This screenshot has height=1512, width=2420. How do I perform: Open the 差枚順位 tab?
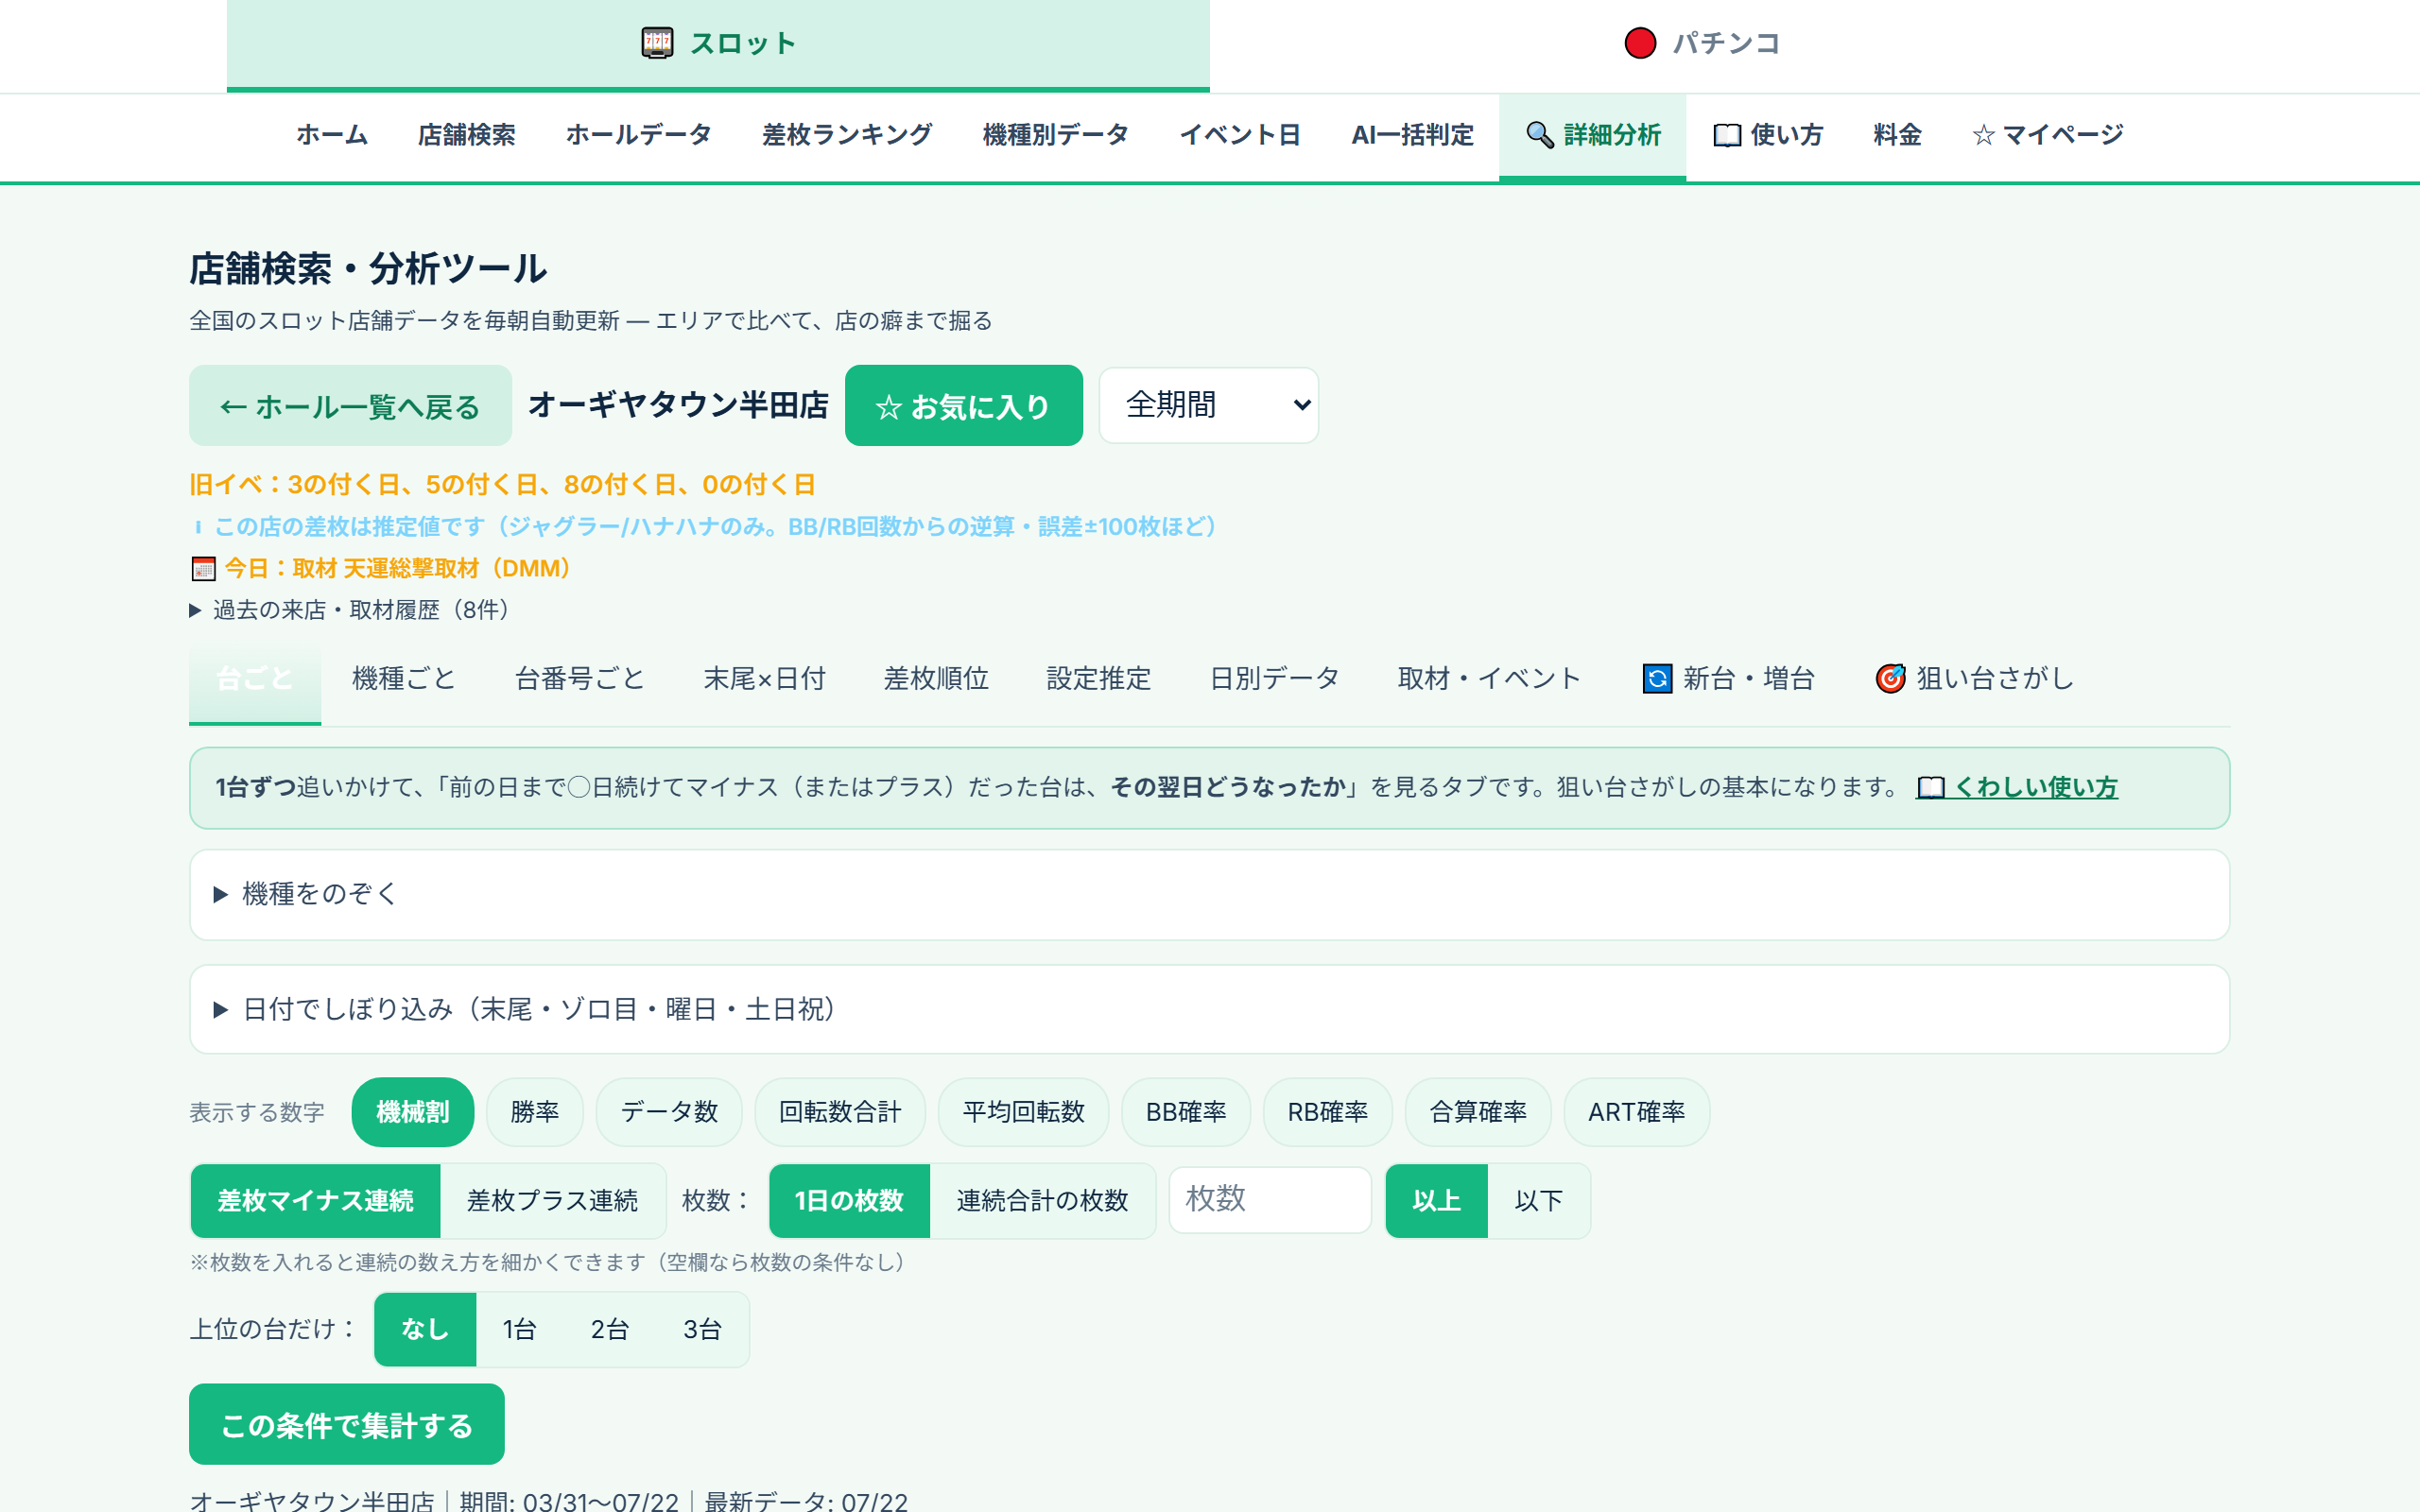936,680
